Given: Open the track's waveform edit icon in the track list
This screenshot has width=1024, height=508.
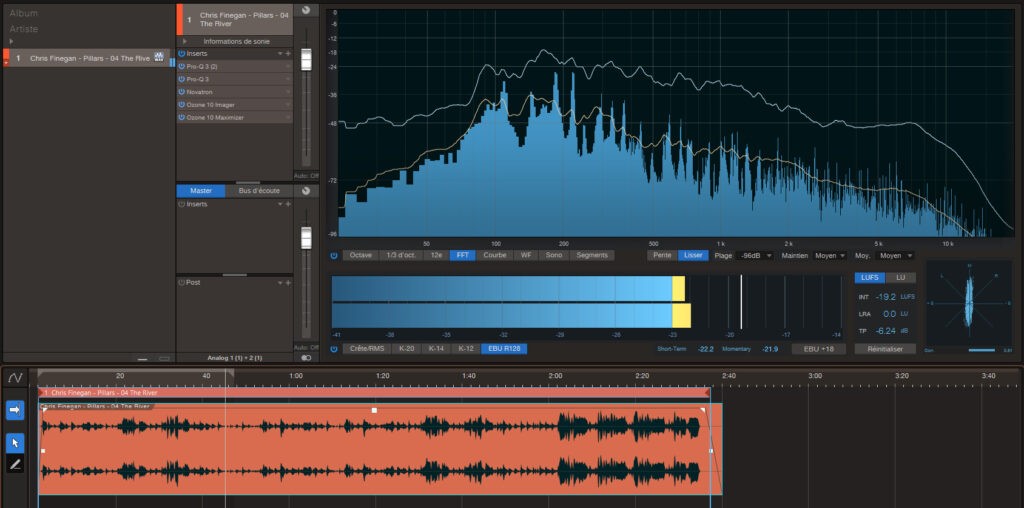Looking at the screenshot, I should click(159, 58).
